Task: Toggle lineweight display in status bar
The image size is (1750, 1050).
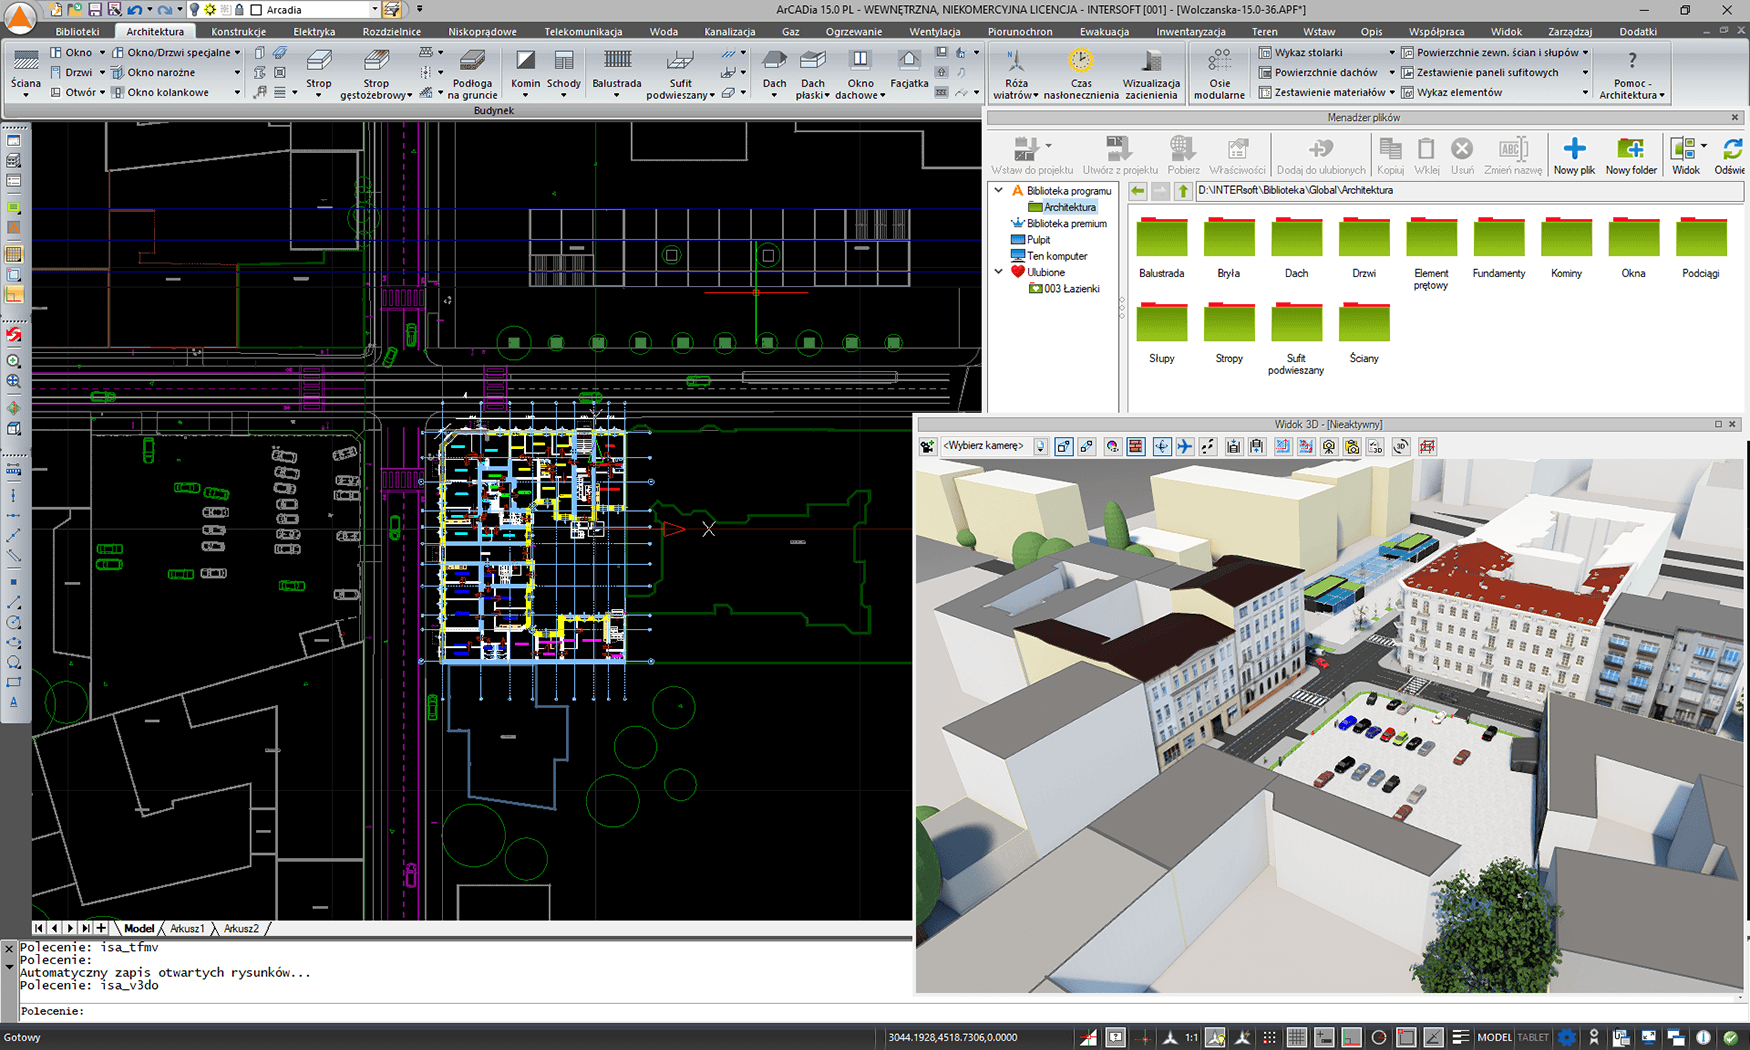Action: (1461, 1037)
